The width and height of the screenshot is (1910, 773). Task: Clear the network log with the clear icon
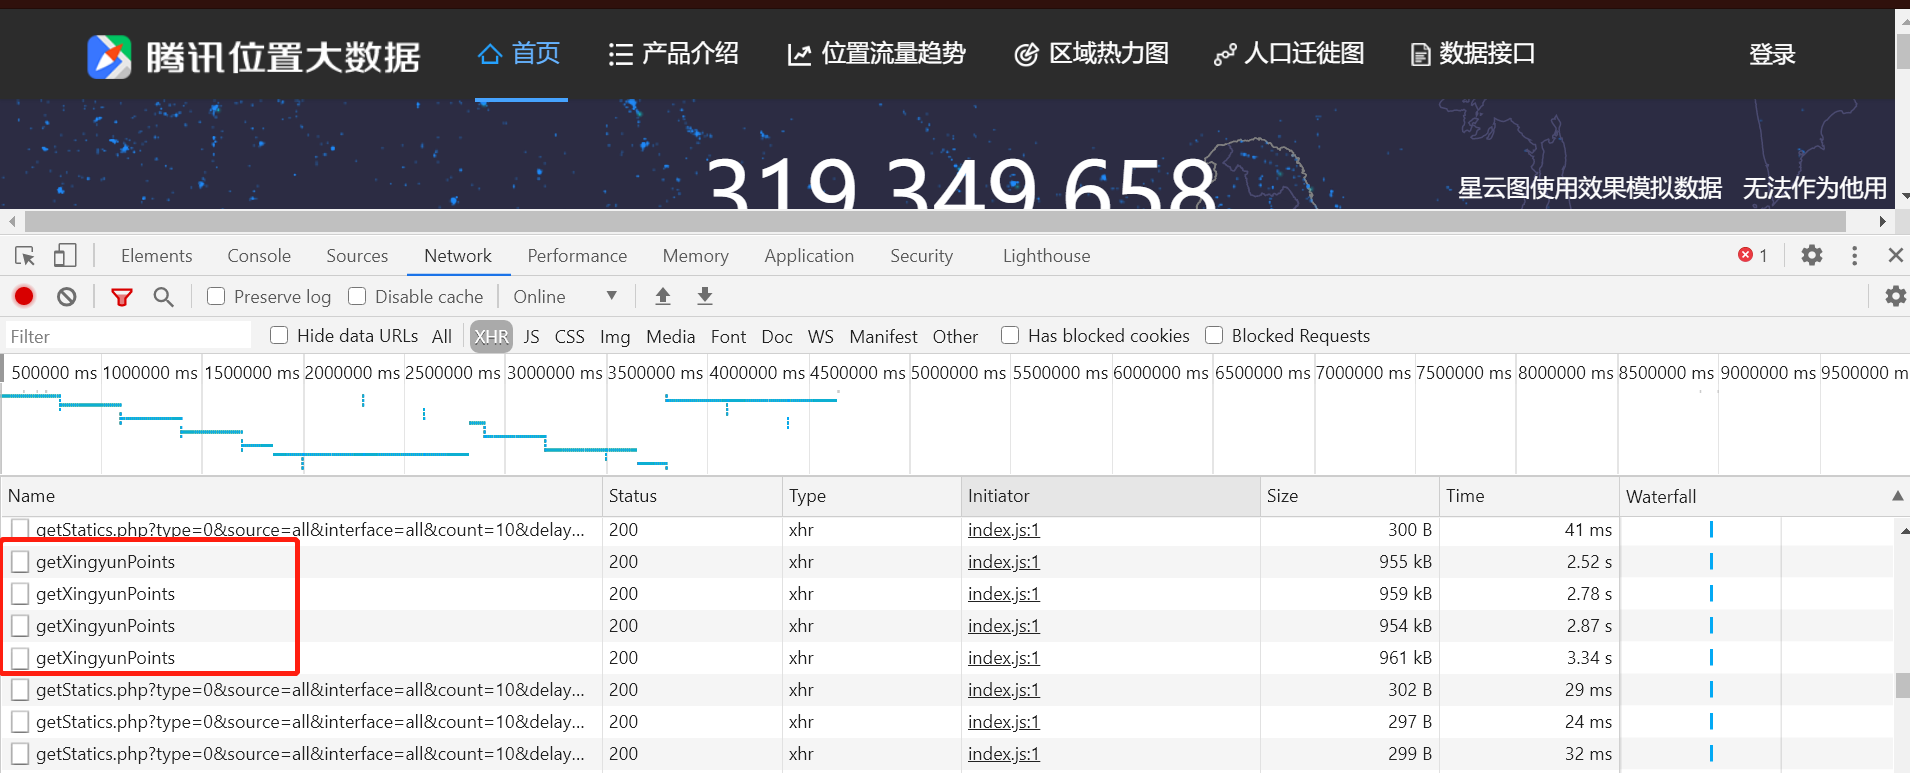[66, 296]
